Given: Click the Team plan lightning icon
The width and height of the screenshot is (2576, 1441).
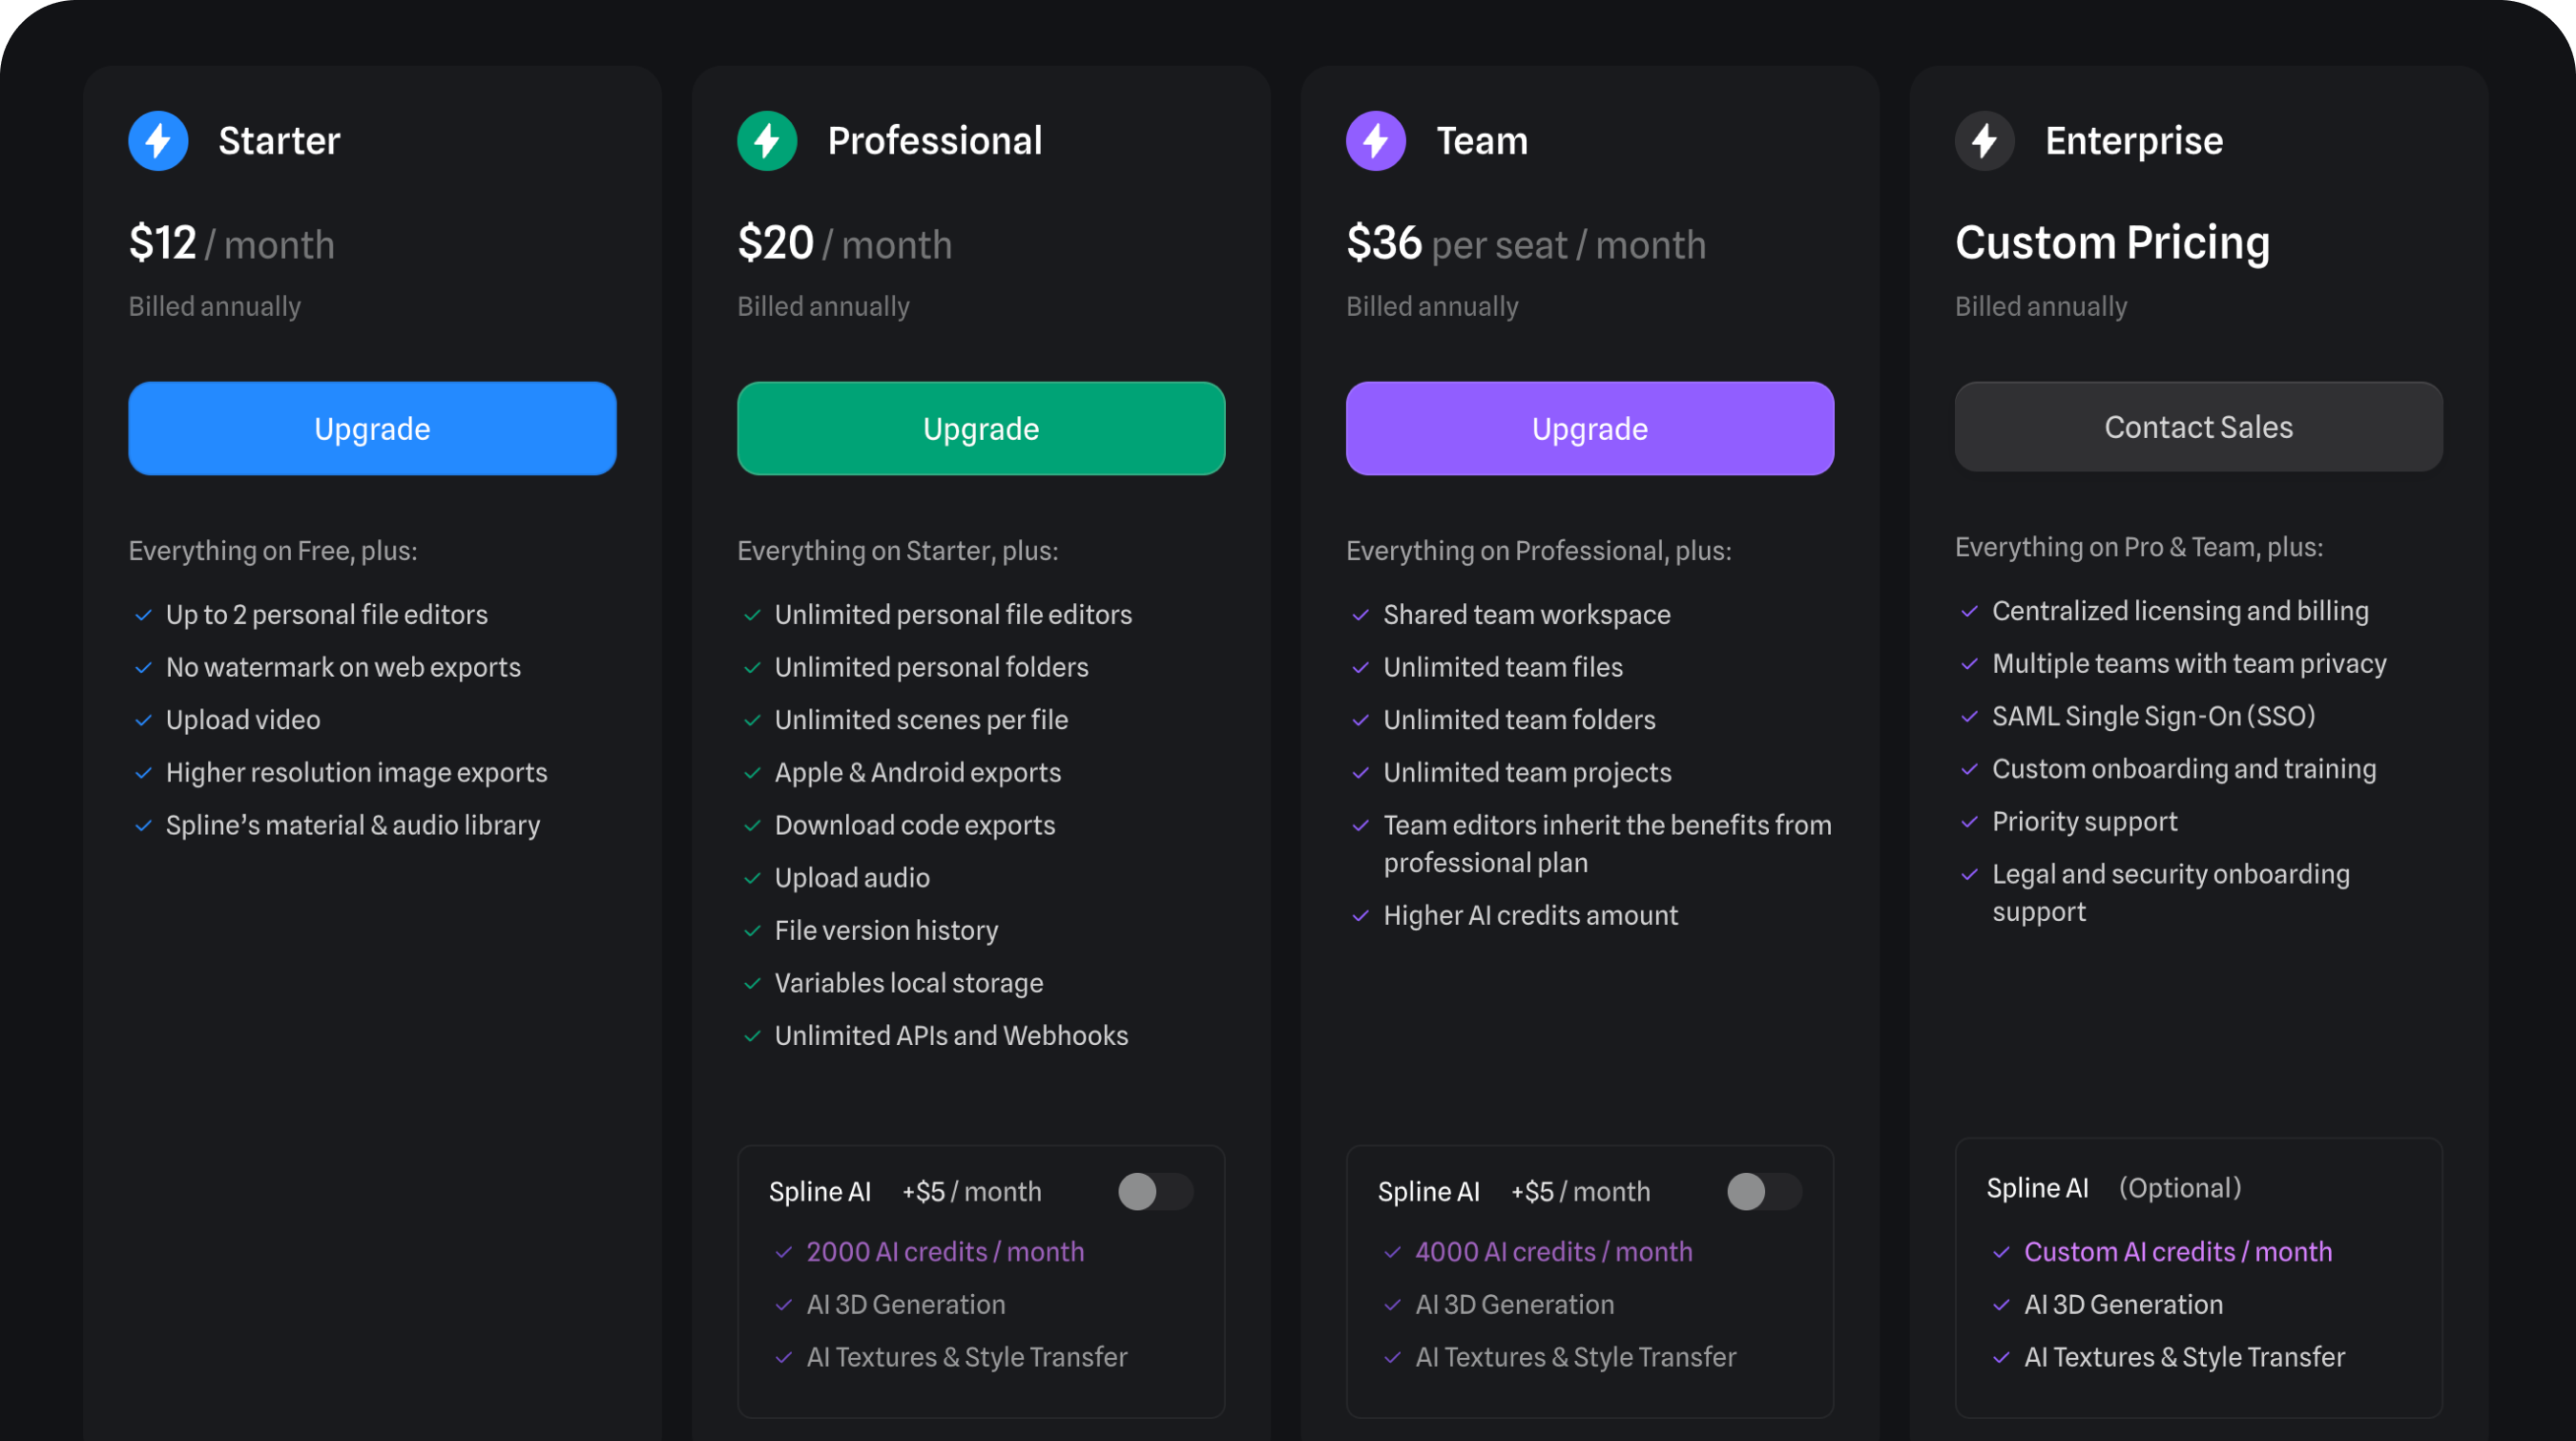Looking at the screenshot, I should click(1375, 140).
